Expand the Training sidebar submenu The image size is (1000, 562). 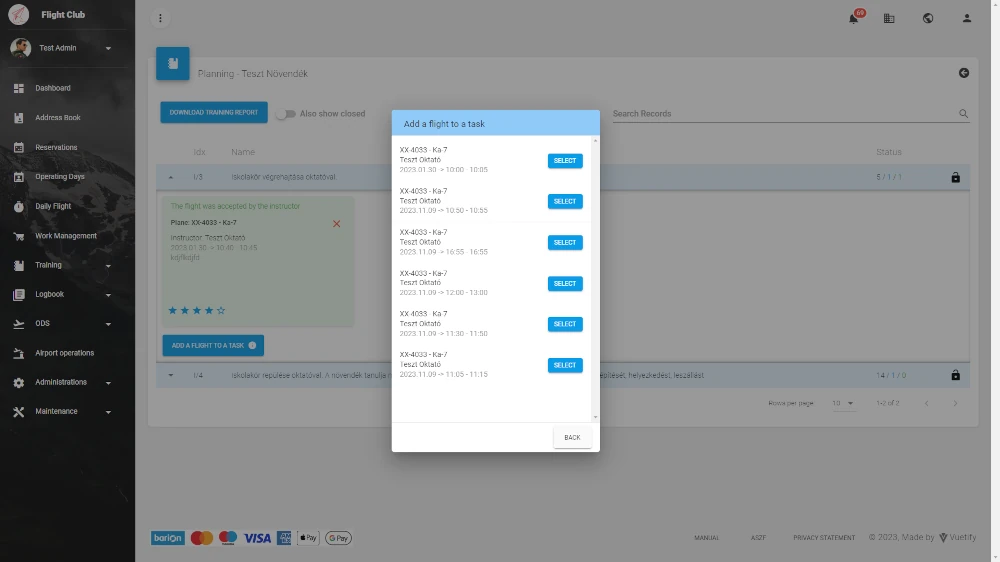click(x=108, y=266)
